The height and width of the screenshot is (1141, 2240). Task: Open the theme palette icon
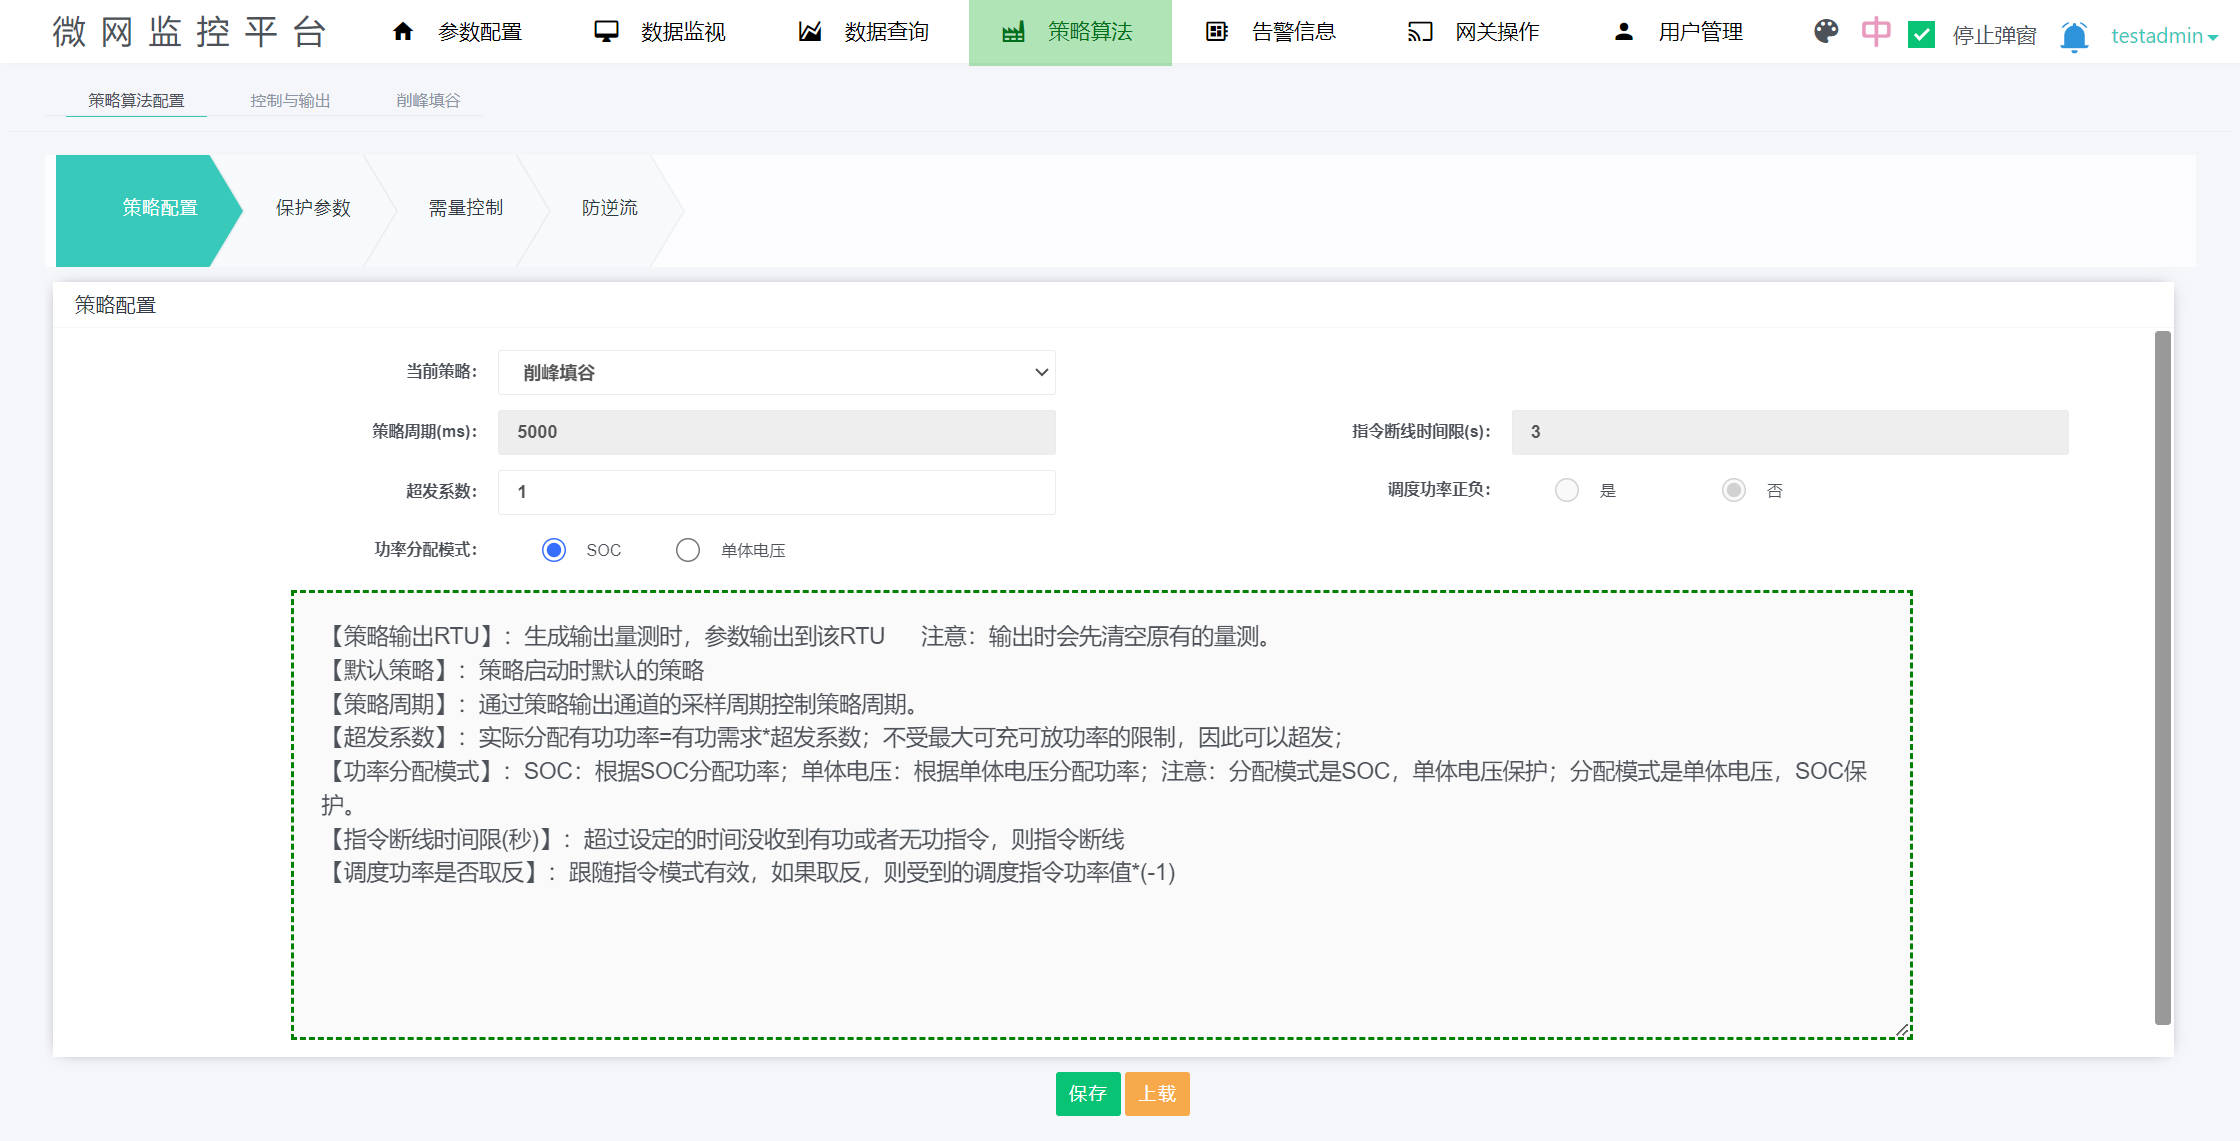pyautogui.click(x=1826, y=32)
